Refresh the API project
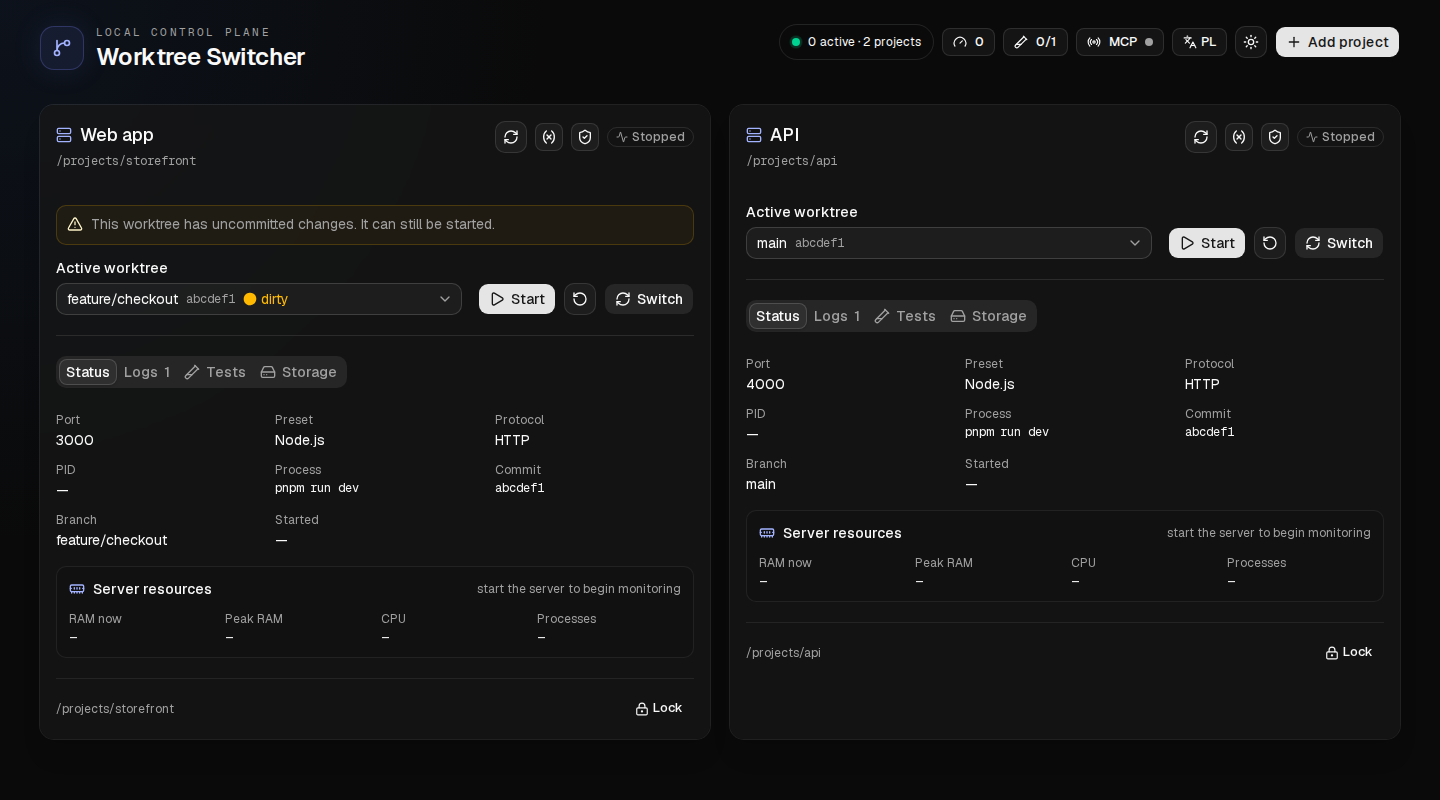1440x800 pixels. point(1201,137)
